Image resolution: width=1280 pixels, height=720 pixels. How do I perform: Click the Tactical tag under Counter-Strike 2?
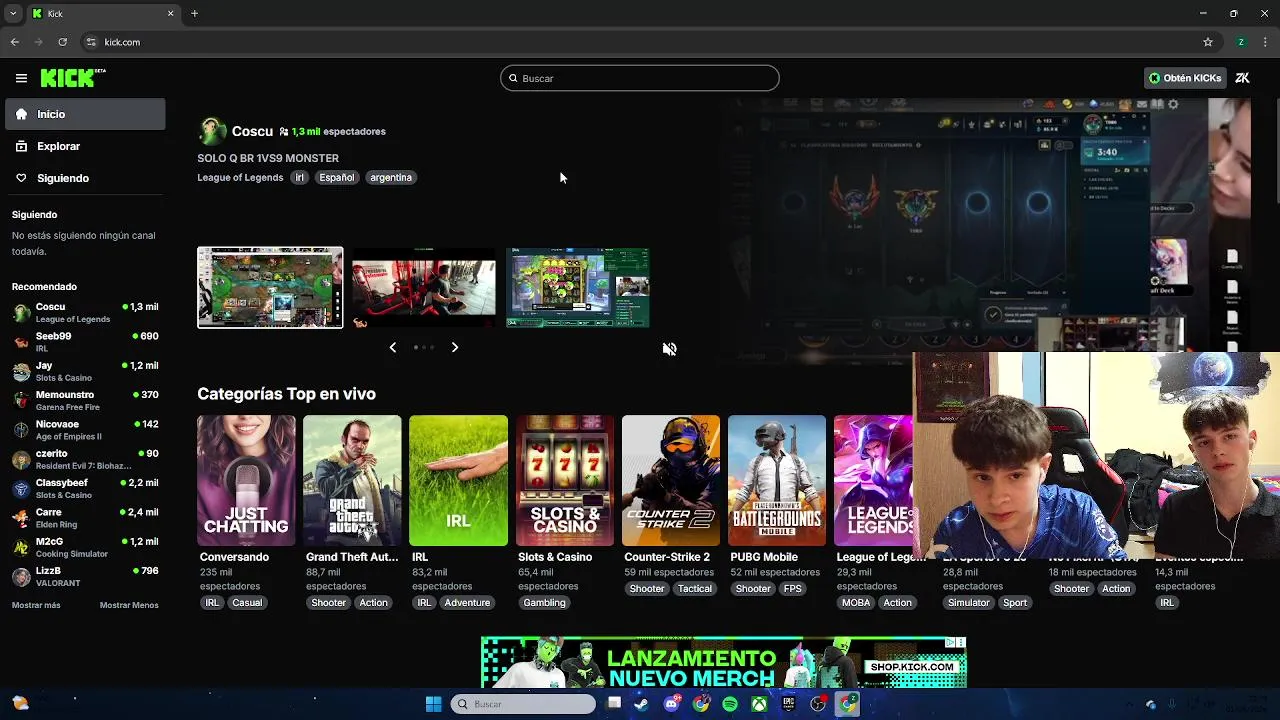[695, 589]
